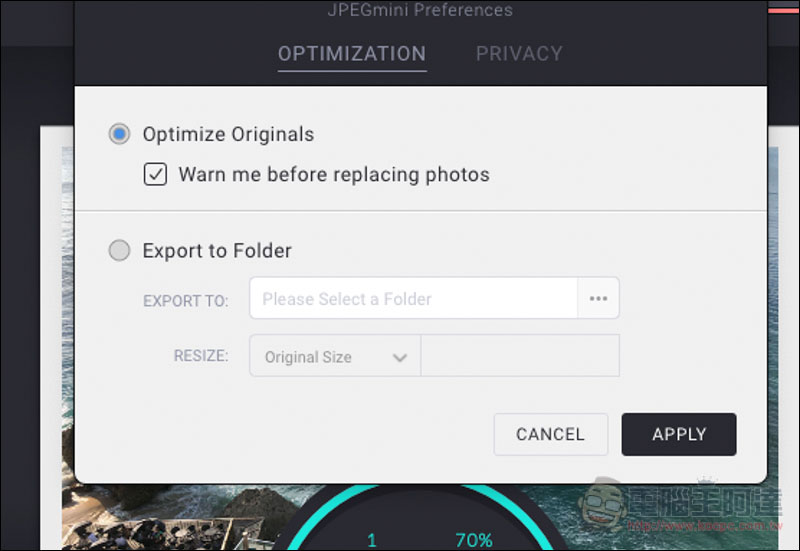Viewport: 800px width, 551px height.
Task: Click the Please Select a Folder field
Action: tap(413, 298)
